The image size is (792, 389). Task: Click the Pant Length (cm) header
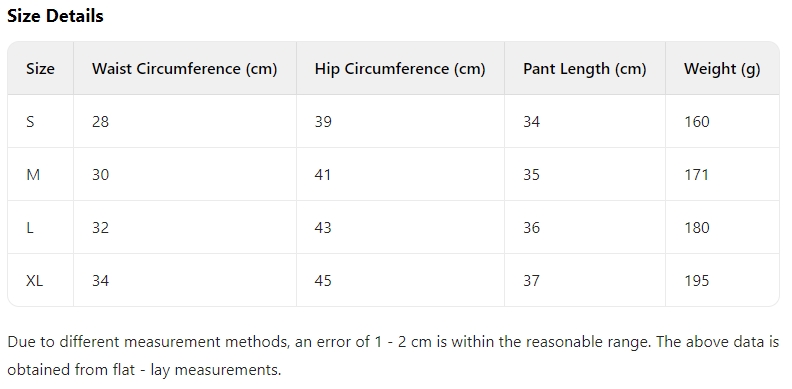pos(584,69)
